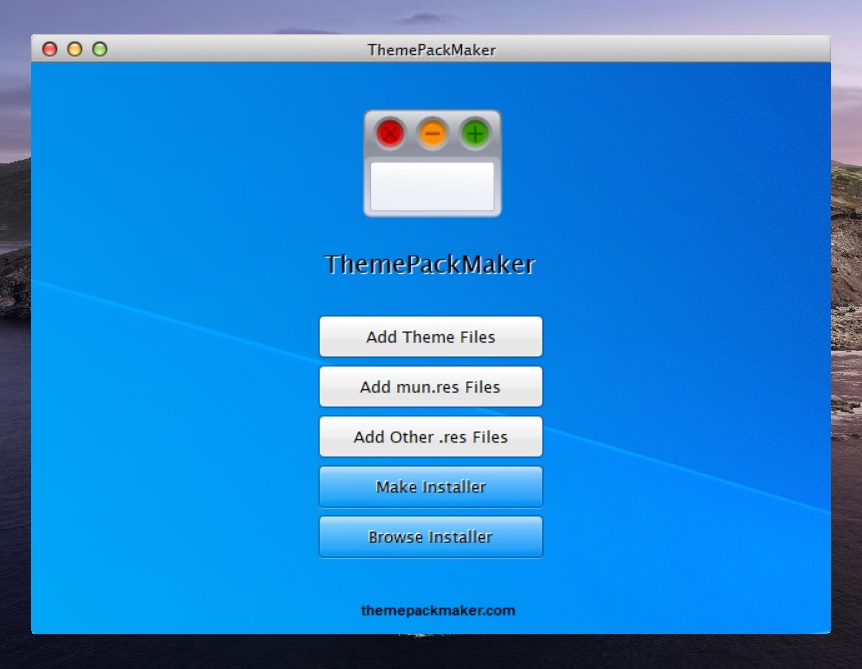The image size is (862, 669).
Task: Click the Add Theme Files button
Action: coord(430,337)
